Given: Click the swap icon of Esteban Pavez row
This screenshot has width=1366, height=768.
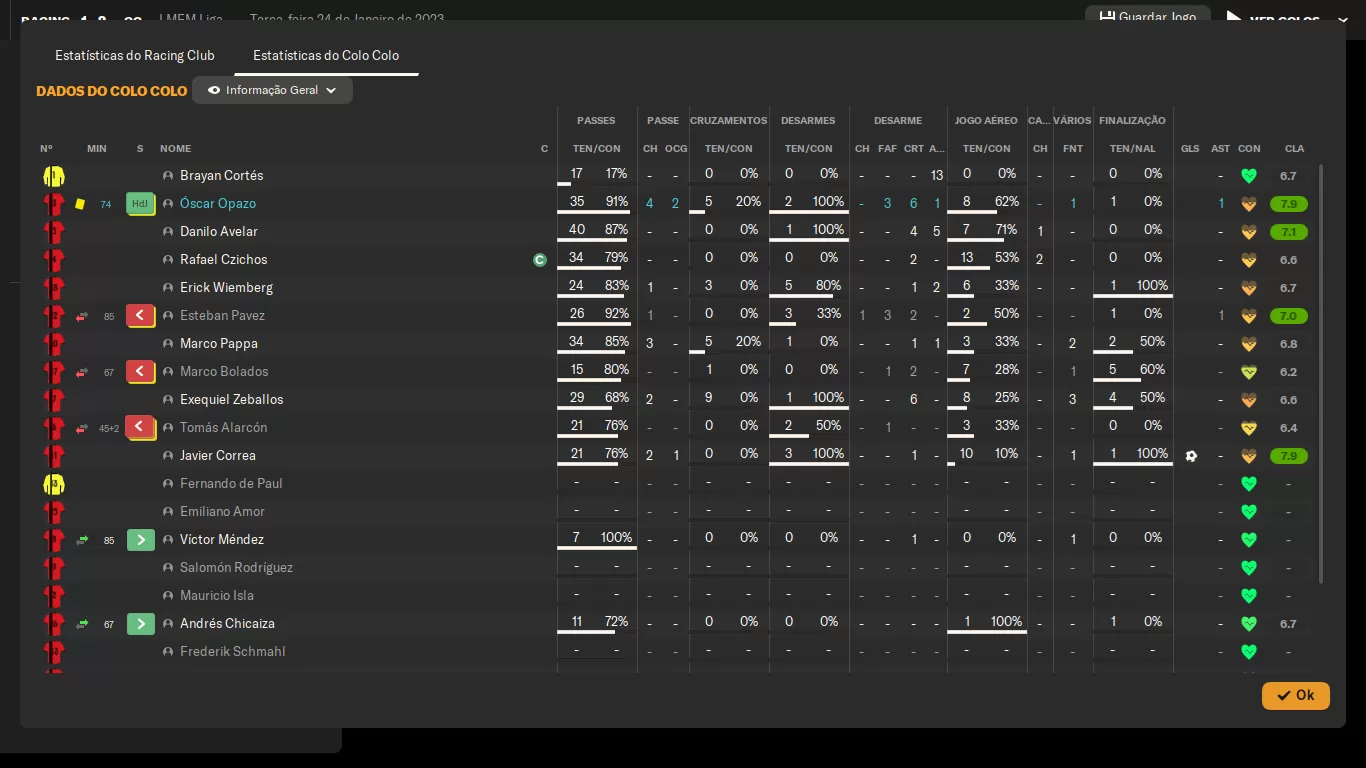Looking at the screenshot, I should click(x=82, y=316).
